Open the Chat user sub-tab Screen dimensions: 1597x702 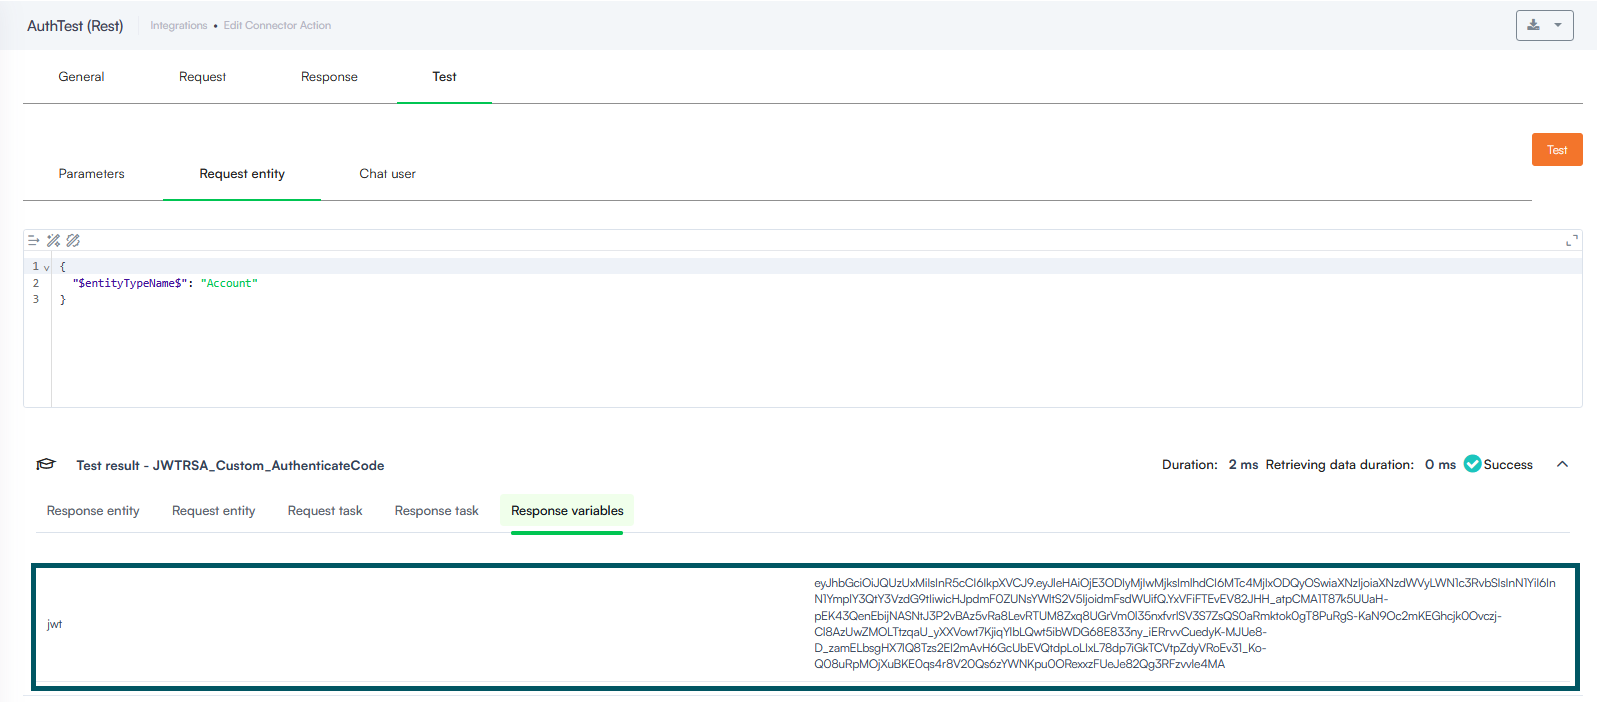(387, 174)
